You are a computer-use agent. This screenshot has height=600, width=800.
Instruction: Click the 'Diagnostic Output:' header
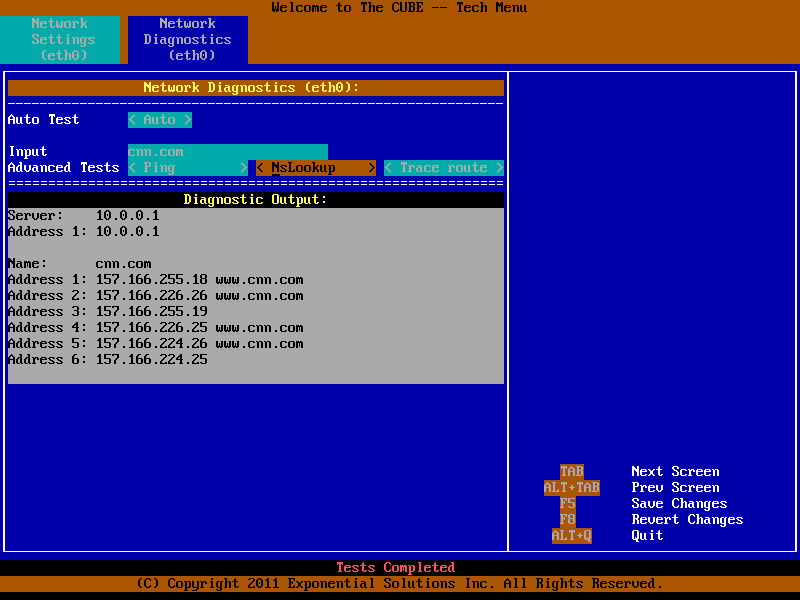point(255,199)
